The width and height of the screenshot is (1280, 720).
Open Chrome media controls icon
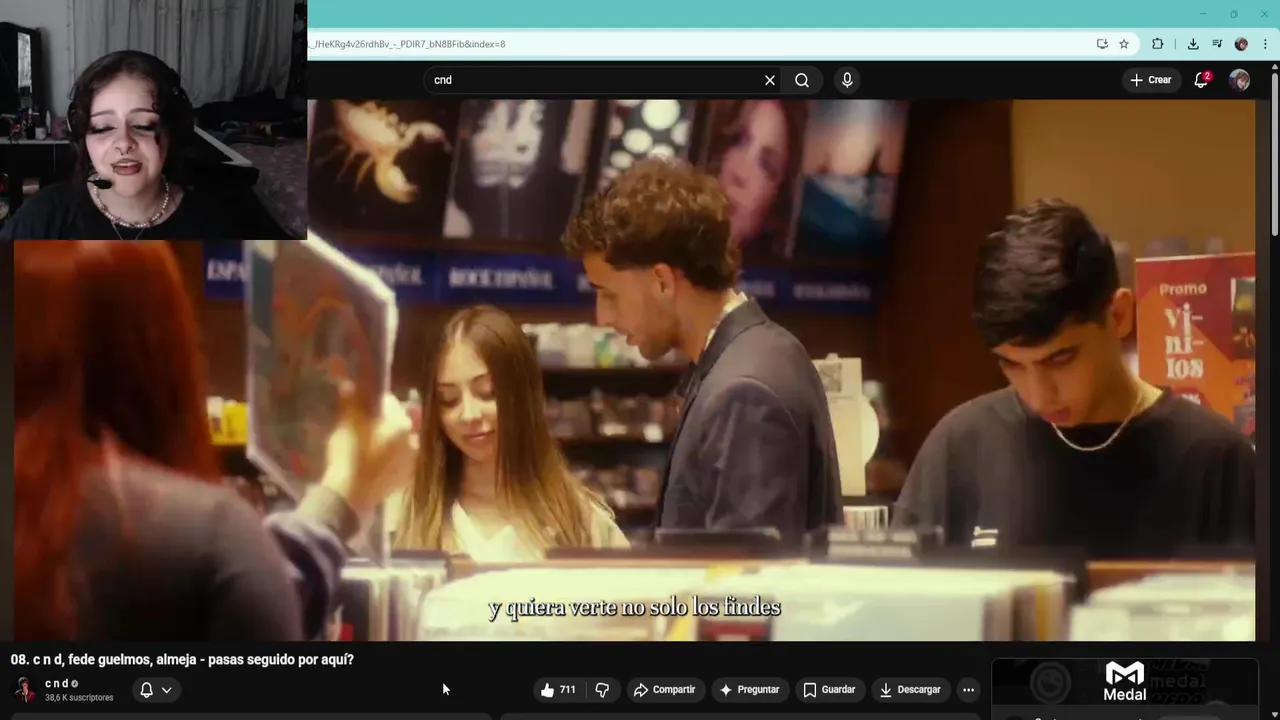click(x=1217, y=44)
